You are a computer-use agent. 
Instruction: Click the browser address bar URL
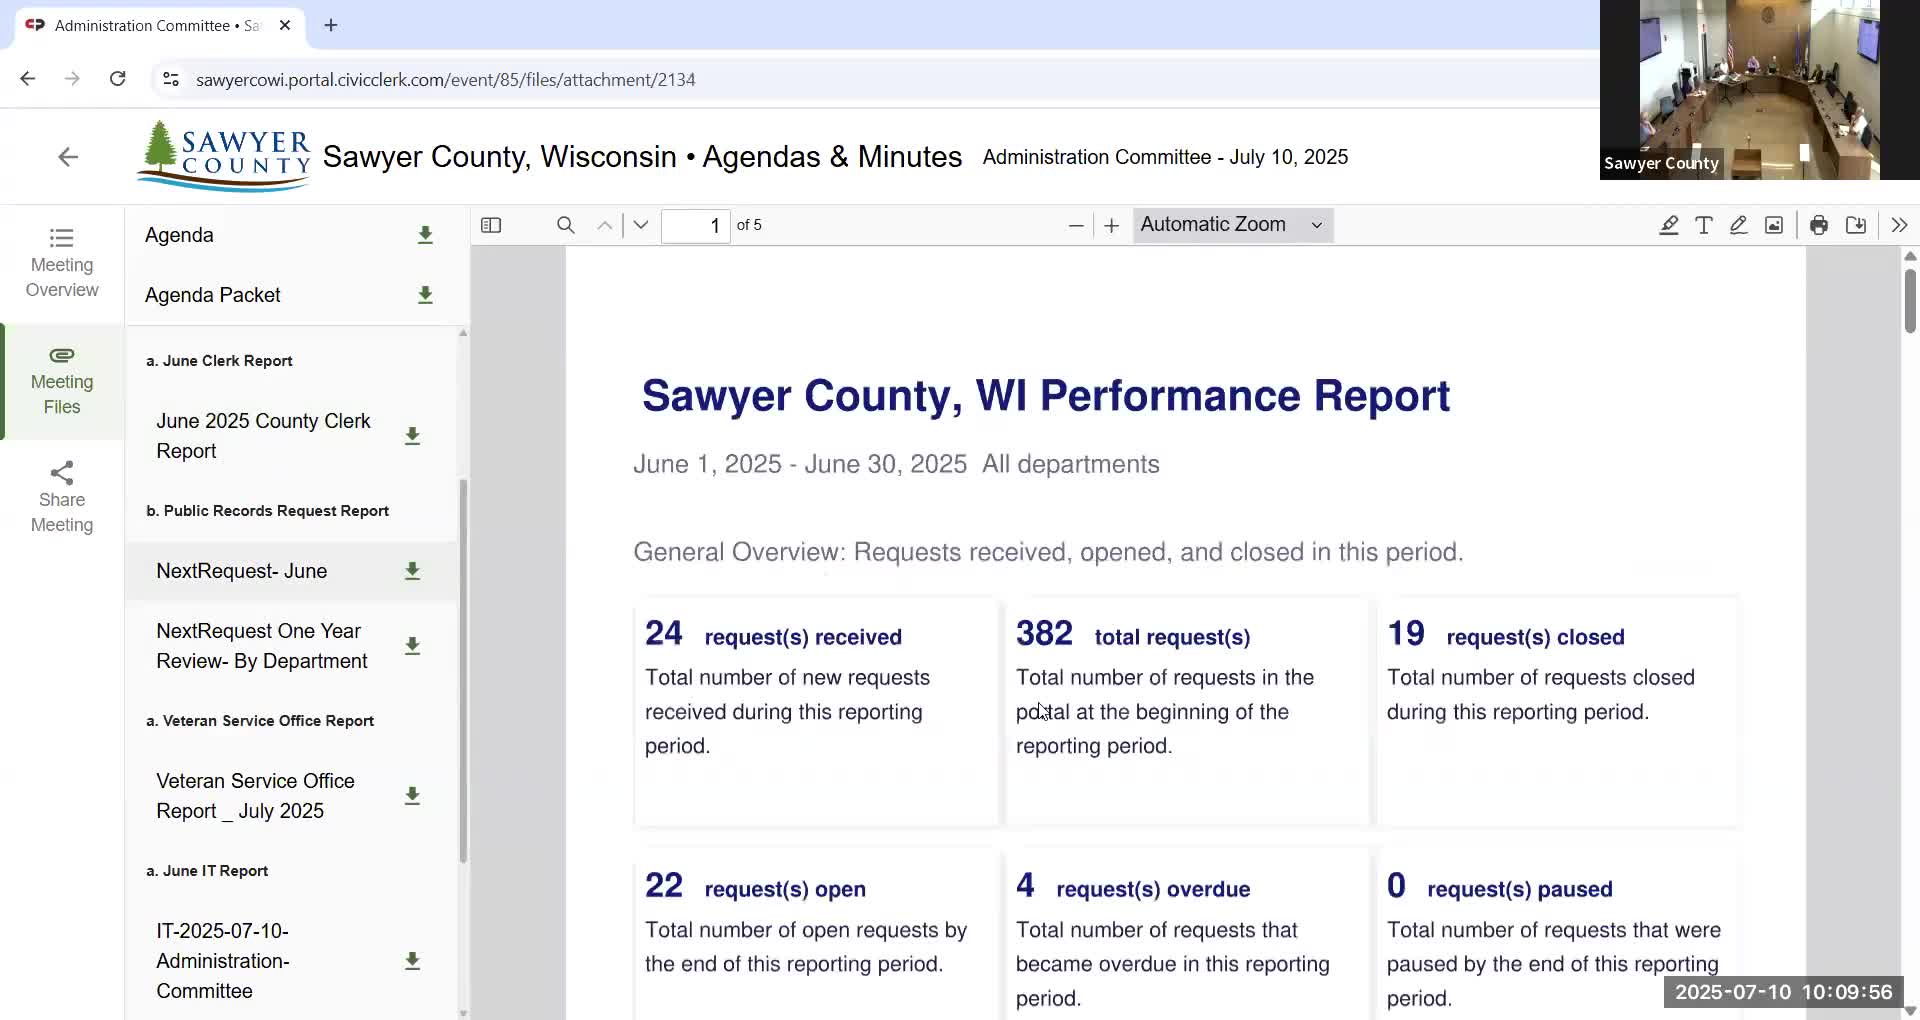tap(446, 80)
